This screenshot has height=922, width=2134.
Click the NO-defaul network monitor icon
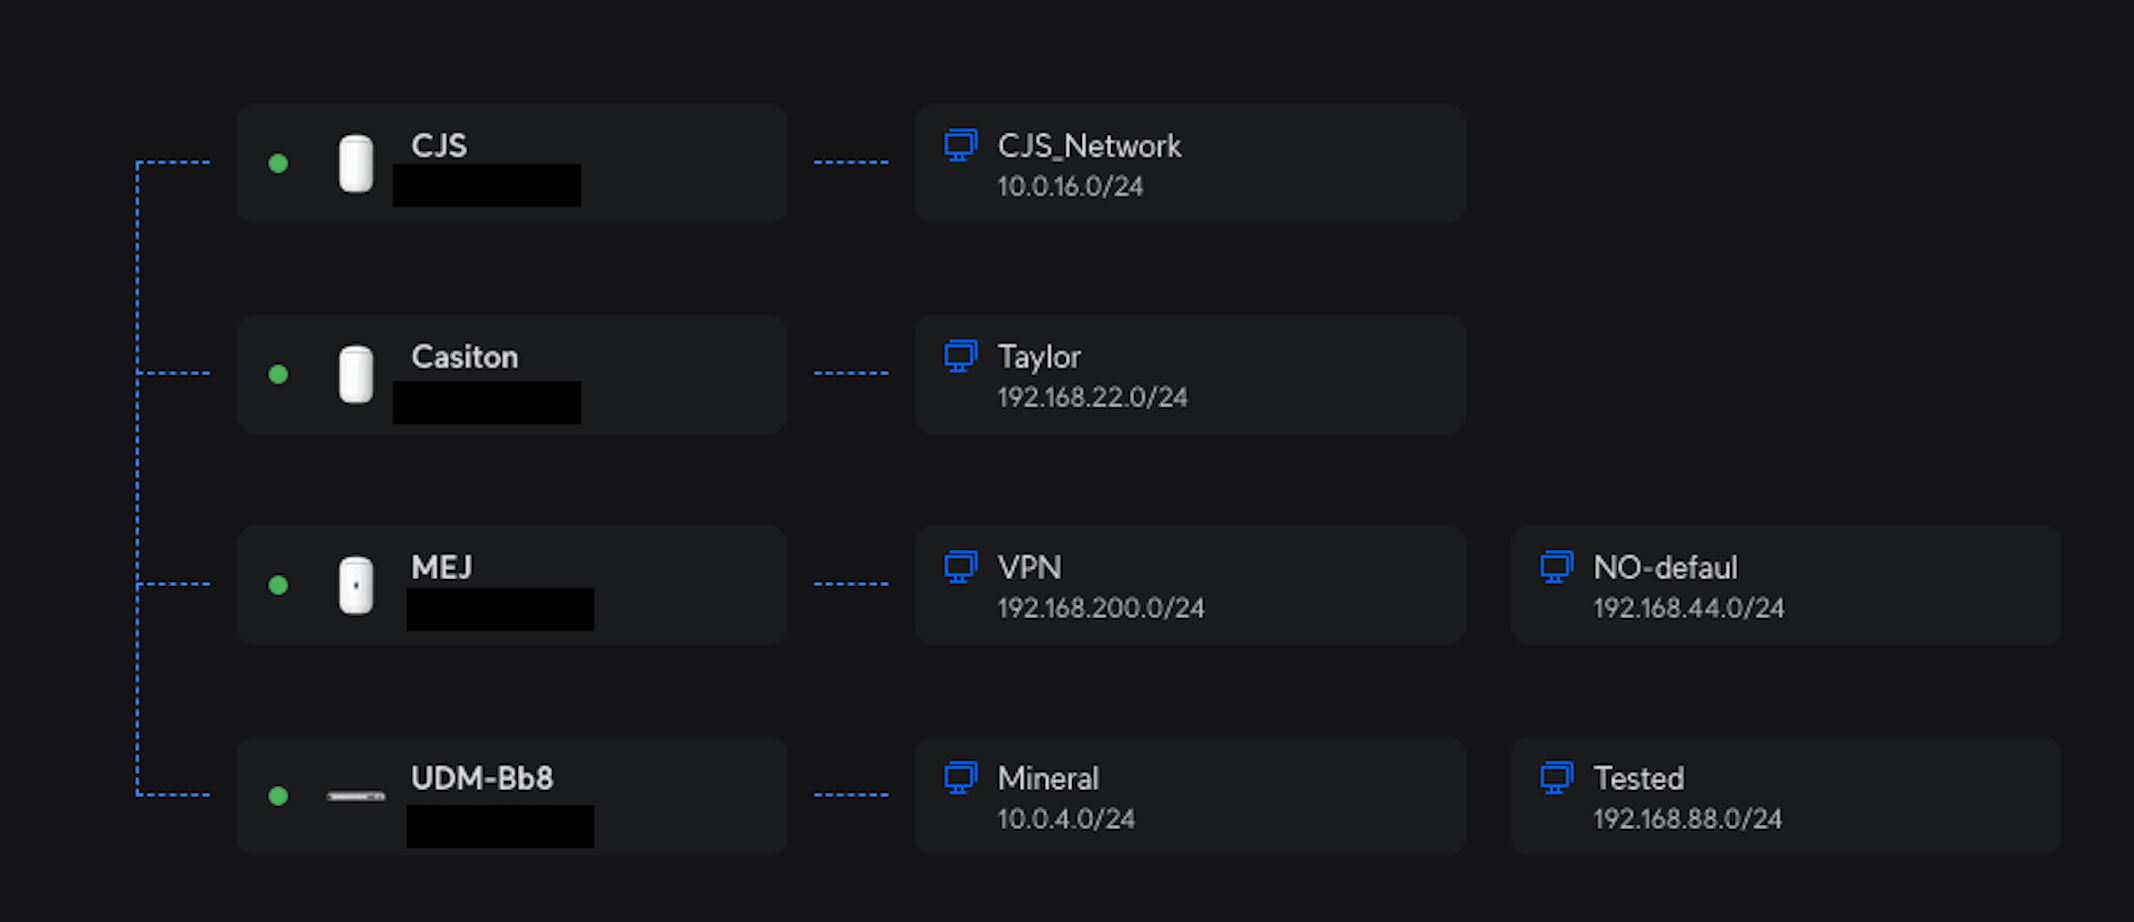coord(1556,568)
